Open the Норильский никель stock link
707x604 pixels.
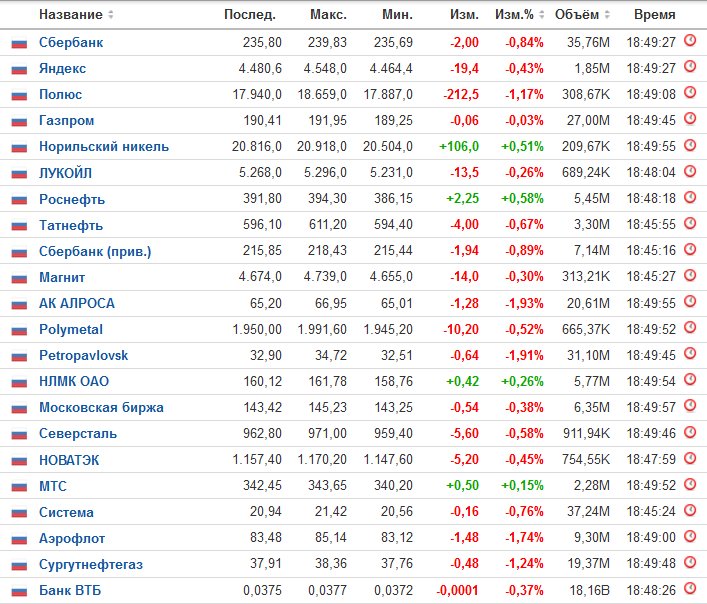(x=104, y=146)
